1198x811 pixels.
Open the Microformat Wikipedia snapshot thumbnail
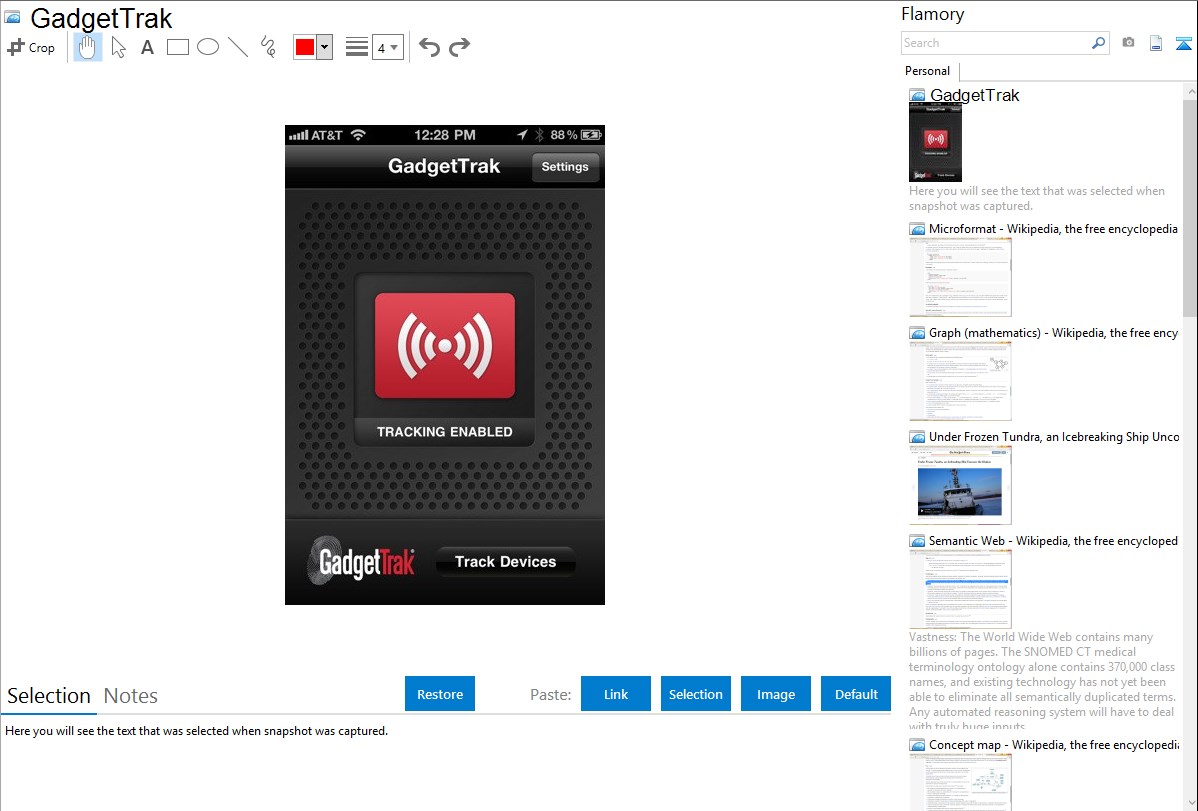pos(960,277)
